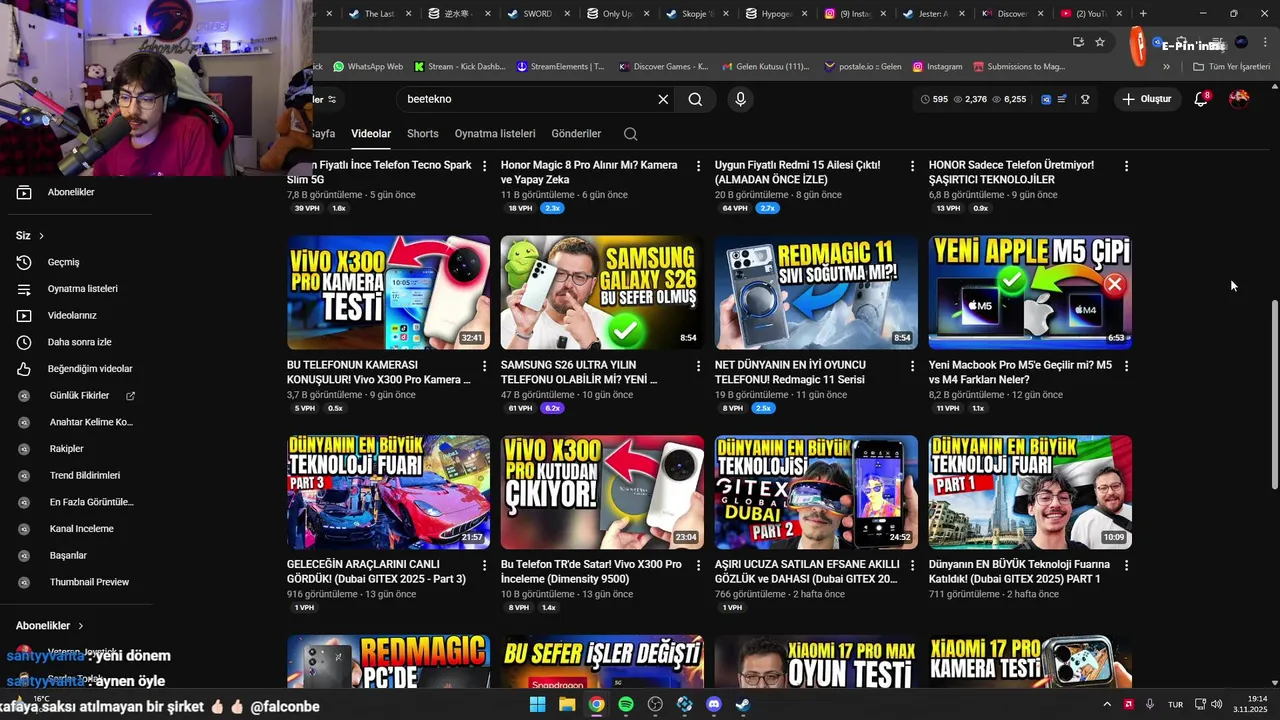
Task: Open Steam from the Windows taskbar
Action: [x=743, y=704]
